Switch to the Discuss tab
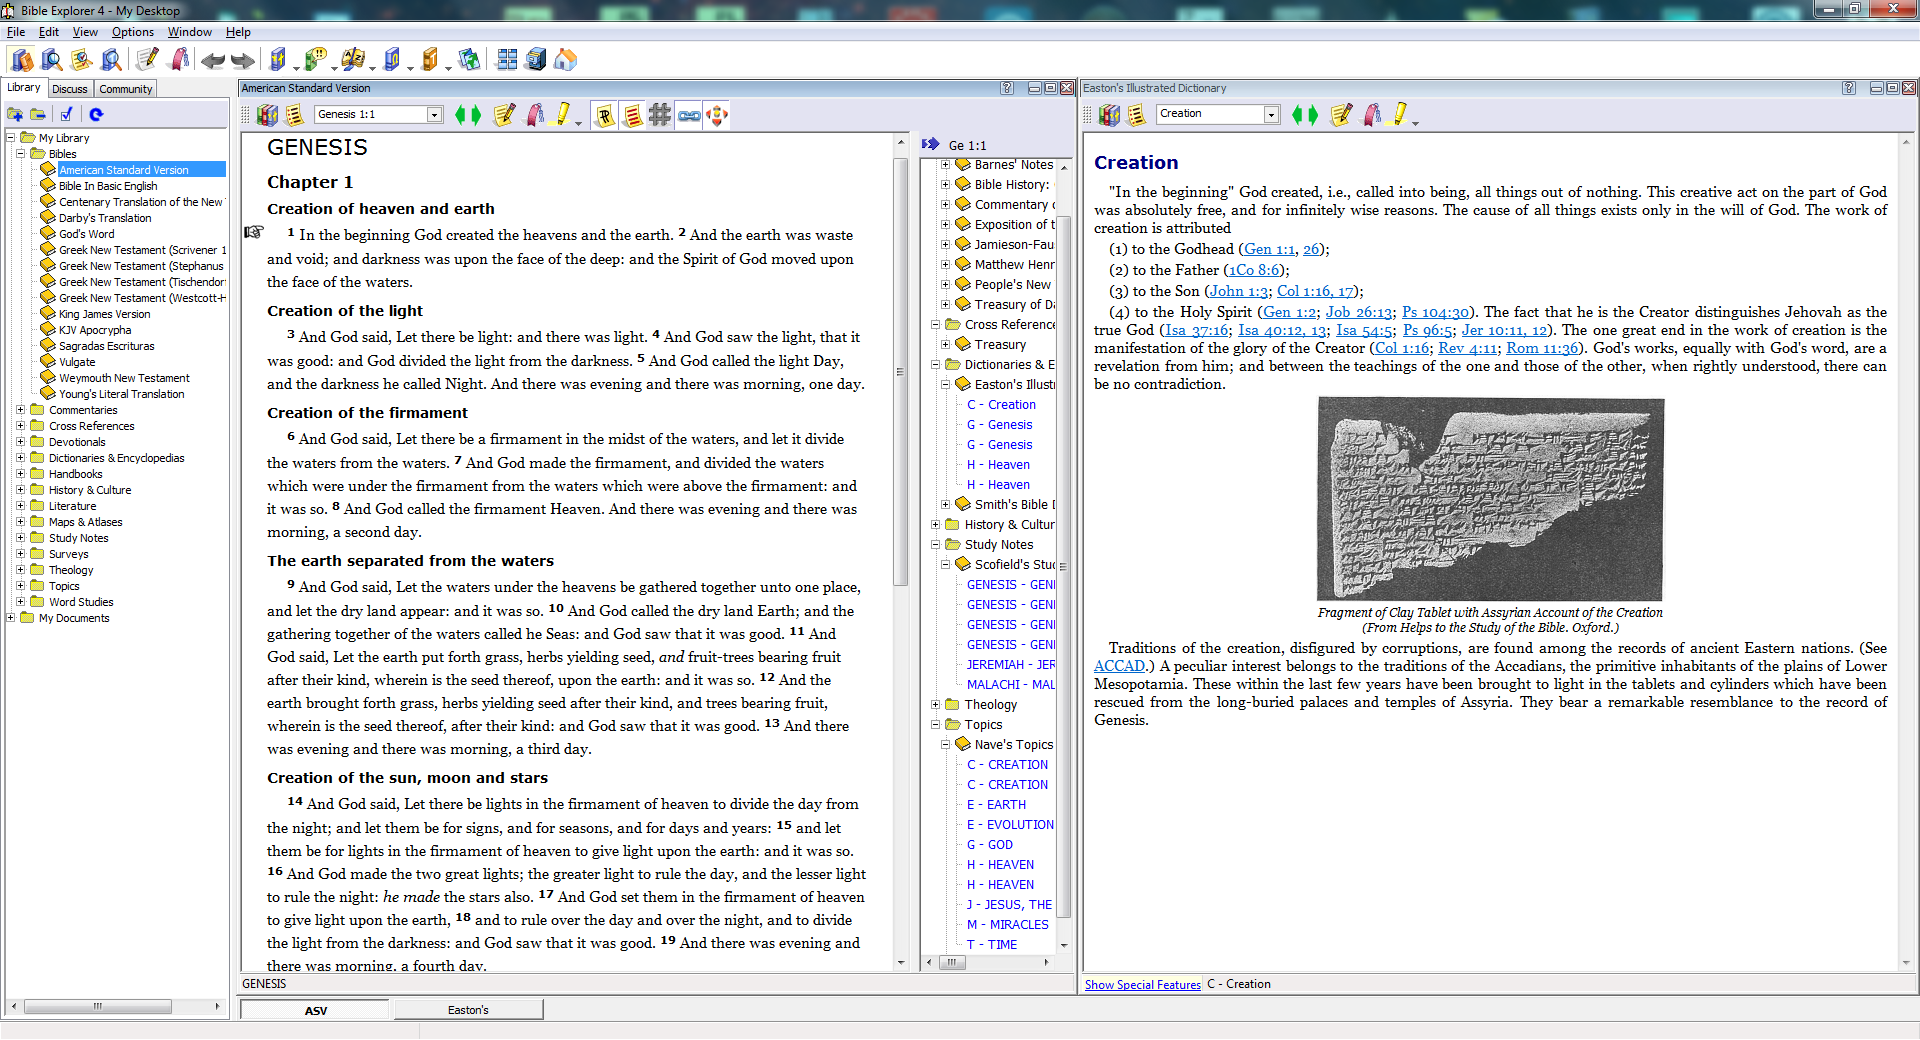This screenshot has height=1040, width=1920. pyautogui.click(x=69, y=89)
